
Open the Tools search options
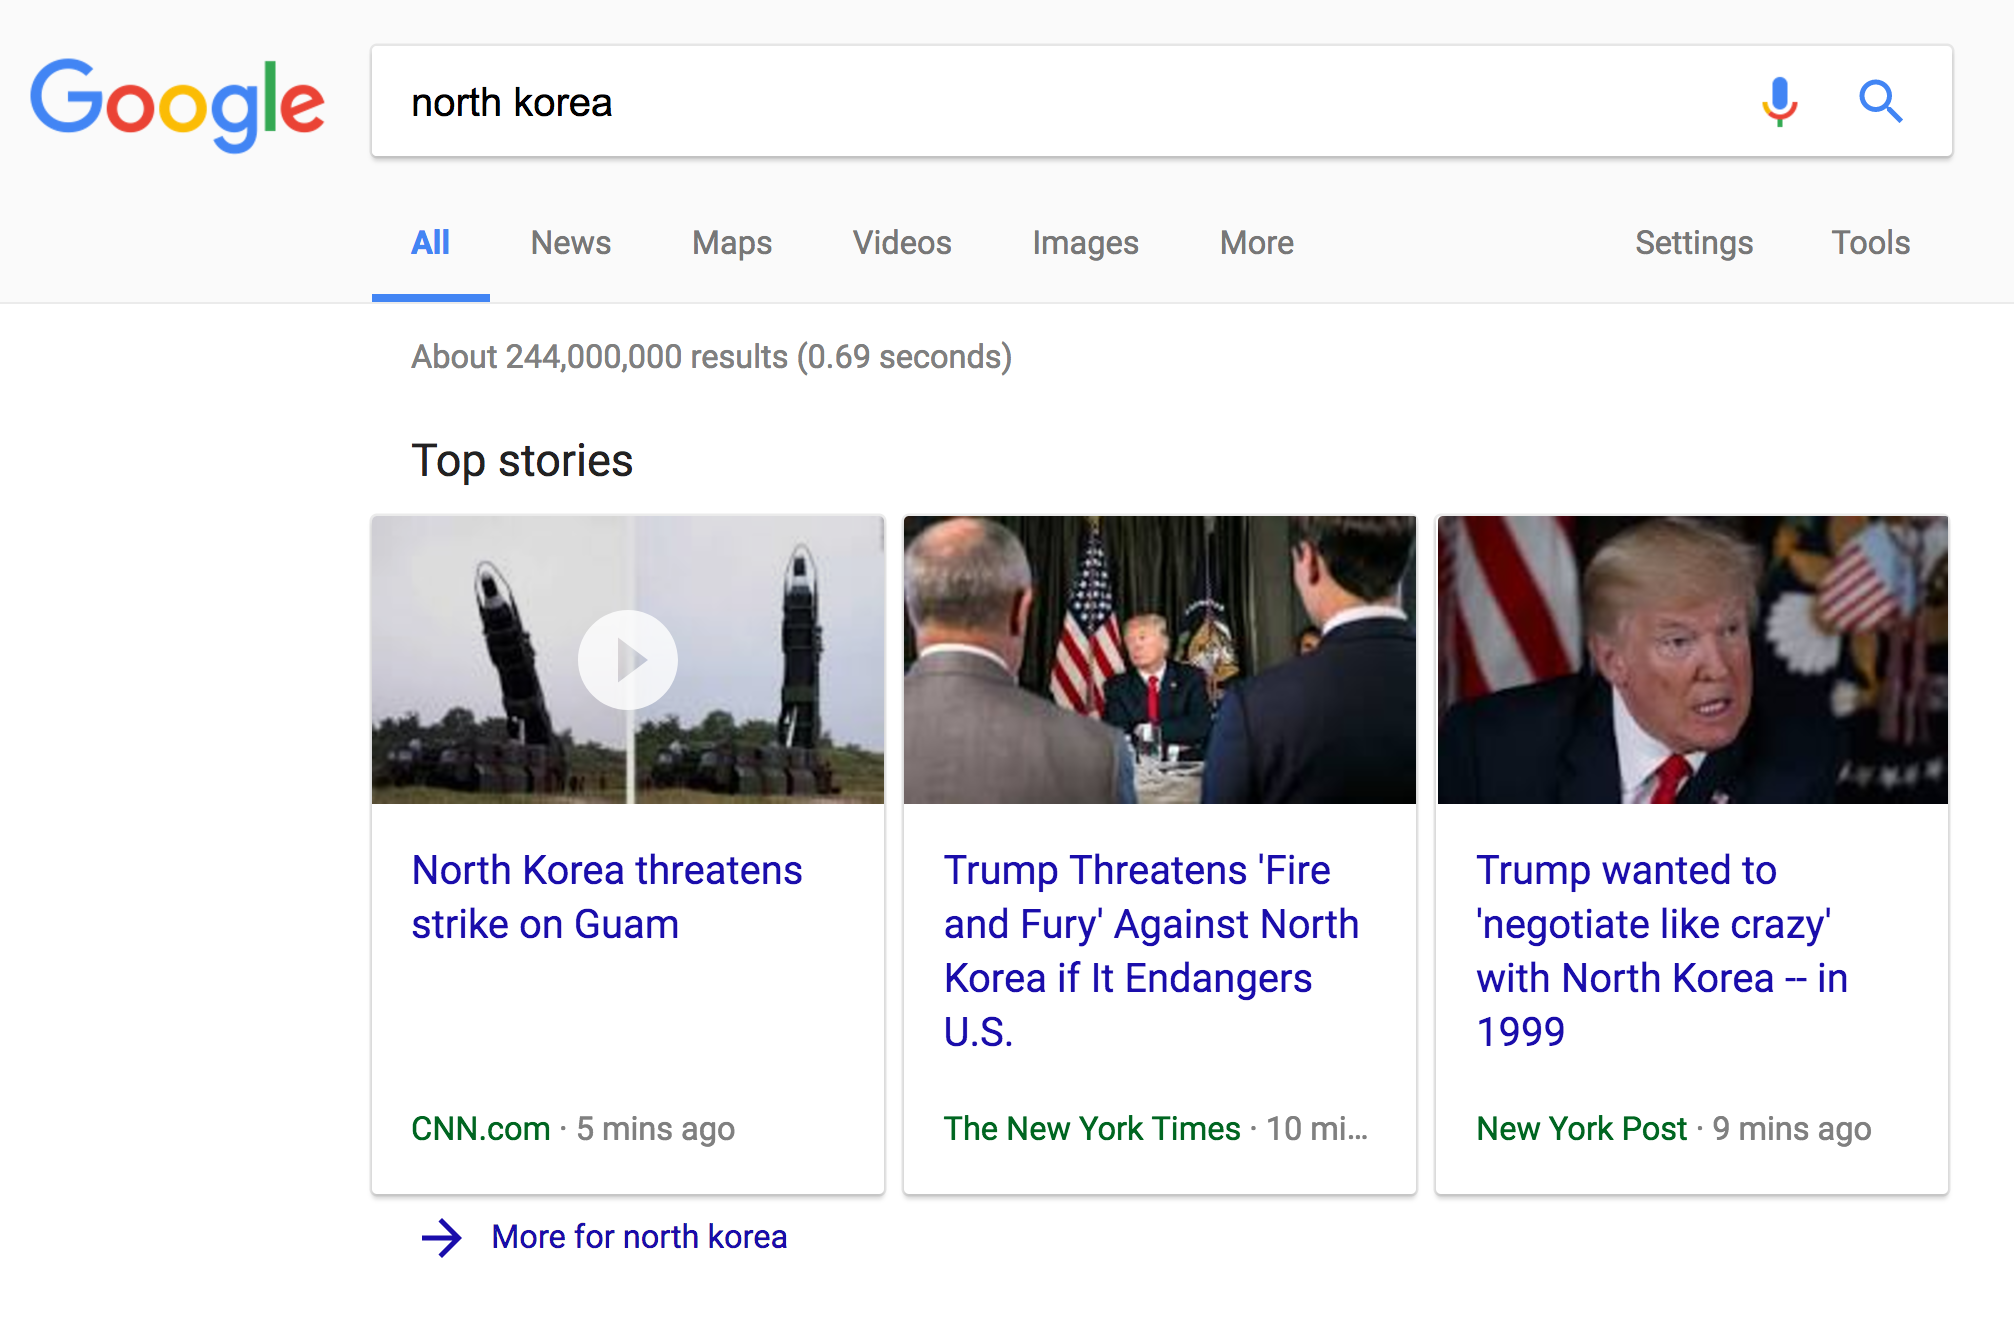(x=1870, y=243)
